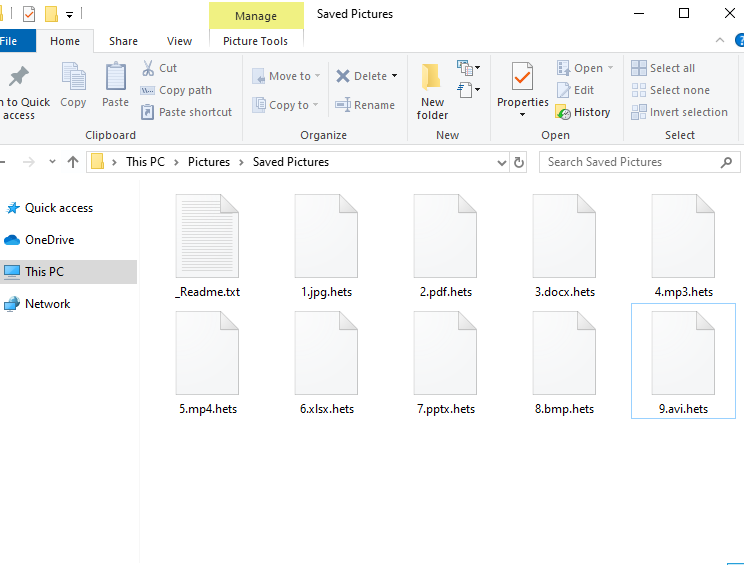The height and width of the screenshot is (565, 744).
Task: Expand the Delete dropdown arrow
Action: (x=394, y=76)
